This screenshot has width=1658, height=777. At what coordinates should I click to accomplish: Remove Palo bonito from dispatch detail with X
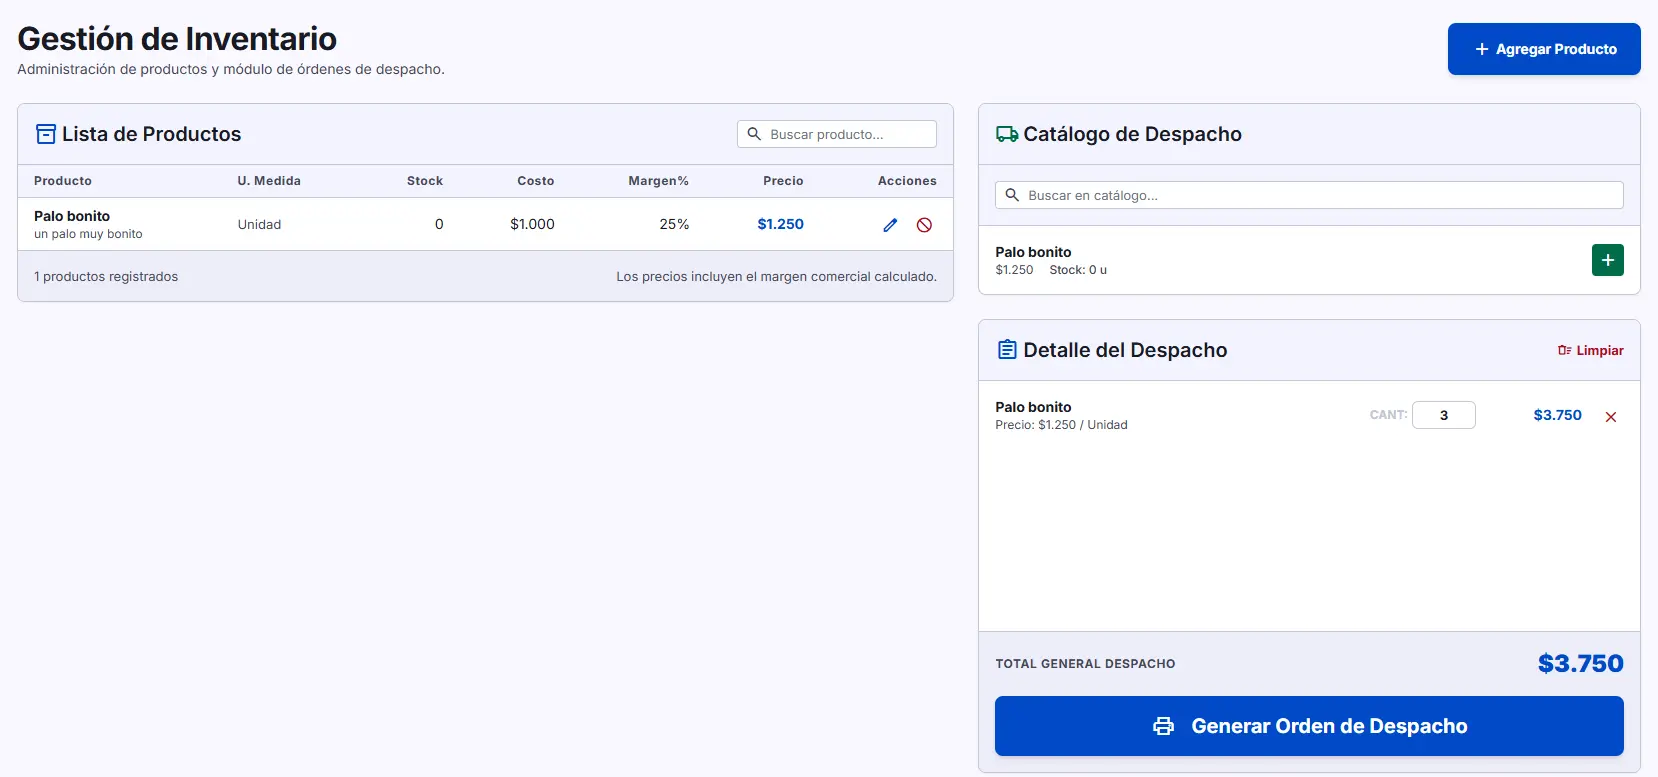[x=1610, y=417]
